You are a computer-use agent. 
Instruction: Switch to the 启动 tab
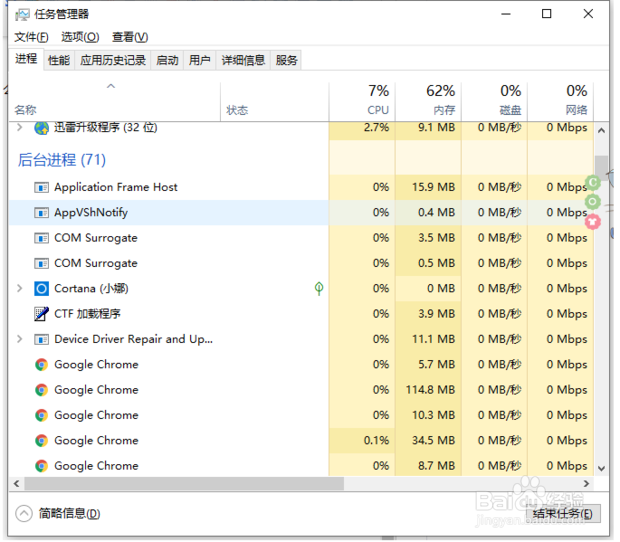pyautogui.click(x=167, y=60)
